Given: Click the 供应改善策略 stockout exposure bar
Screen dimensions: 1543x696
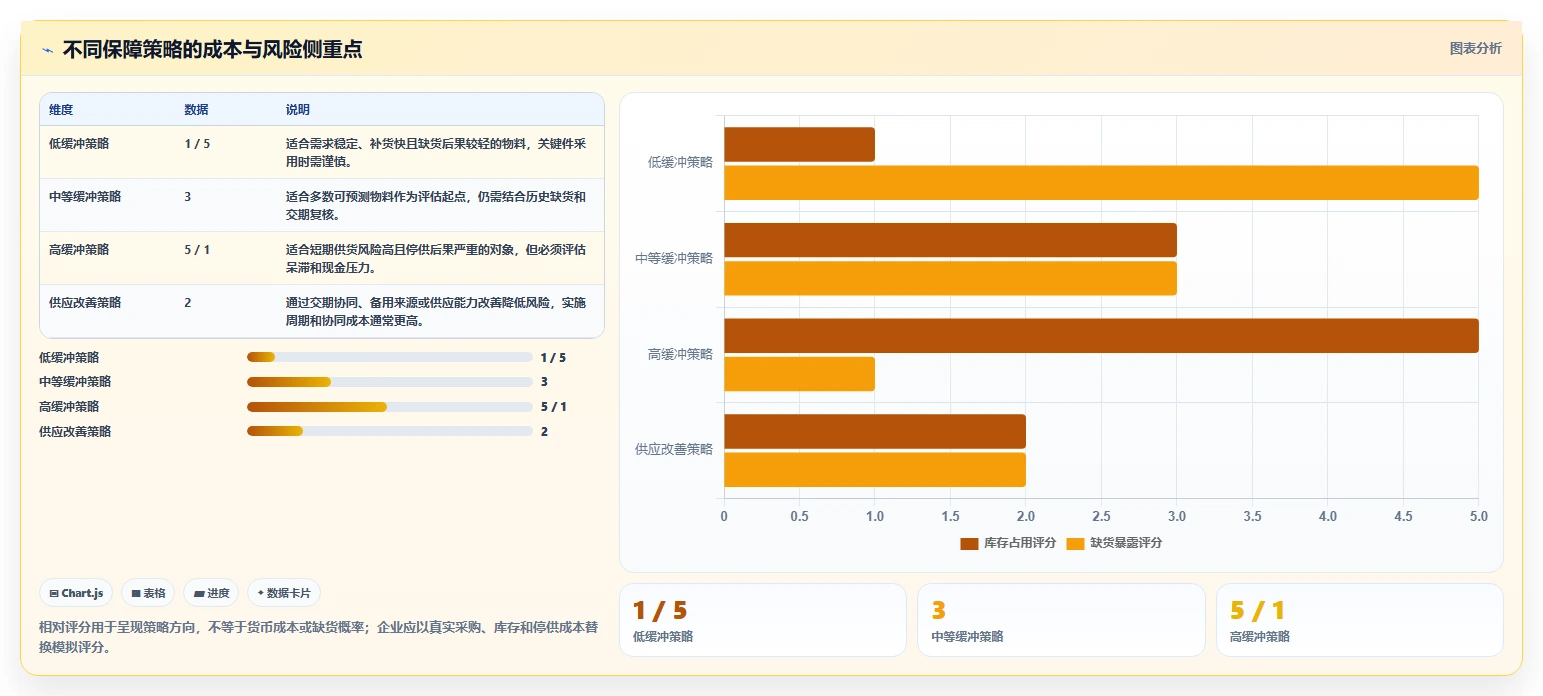Looking at the screenshot, I should coord(875,470).
